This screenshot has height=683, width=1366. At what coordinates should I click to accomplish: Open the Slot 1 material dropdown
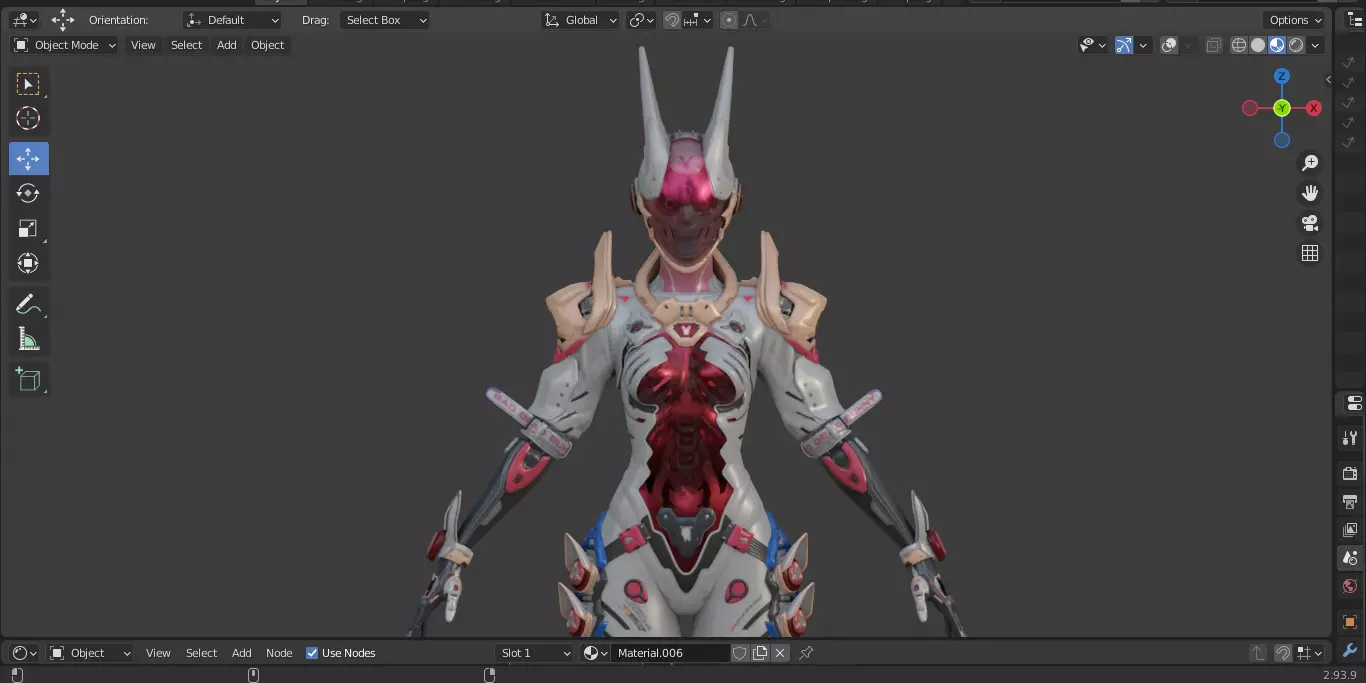click(535, 653)
